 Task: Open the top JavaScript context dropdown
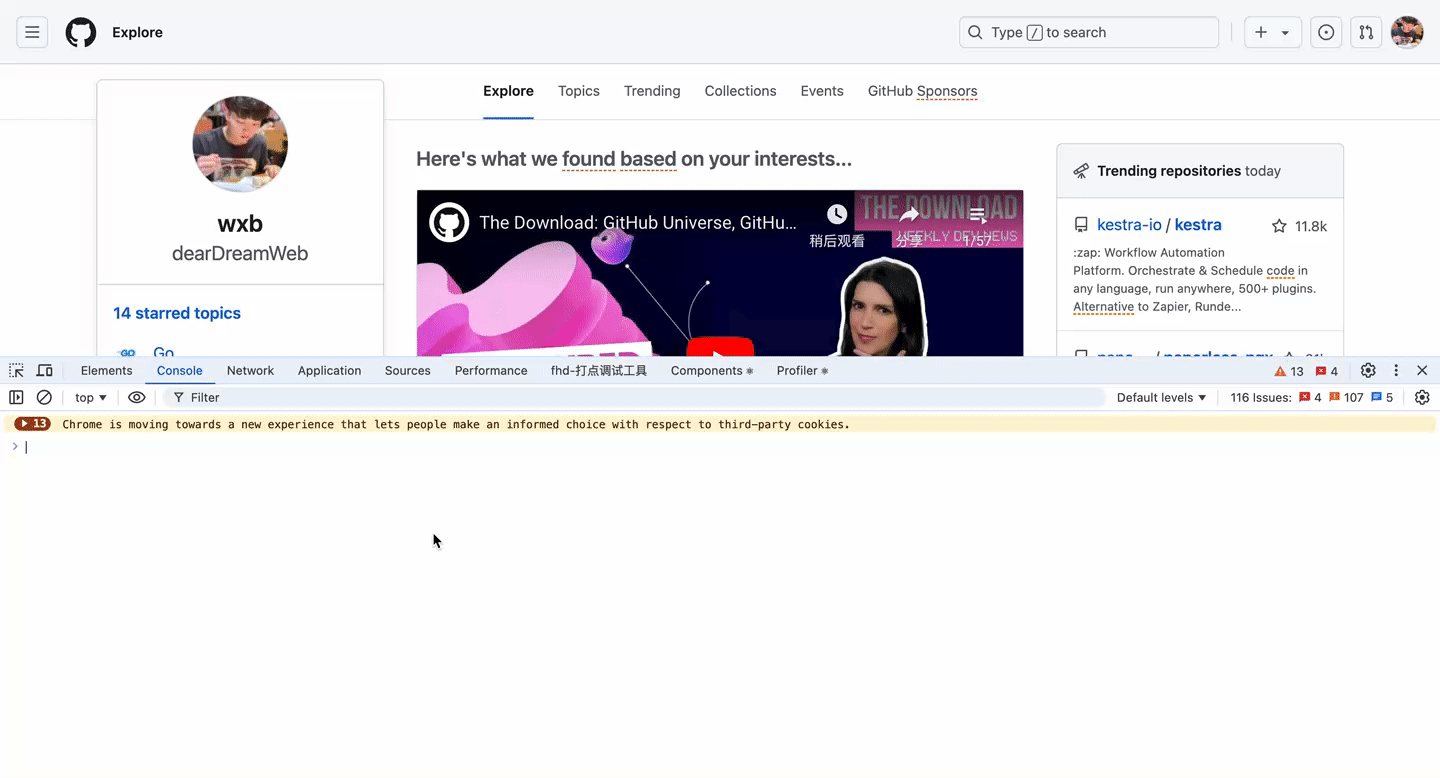click(91, 397)
